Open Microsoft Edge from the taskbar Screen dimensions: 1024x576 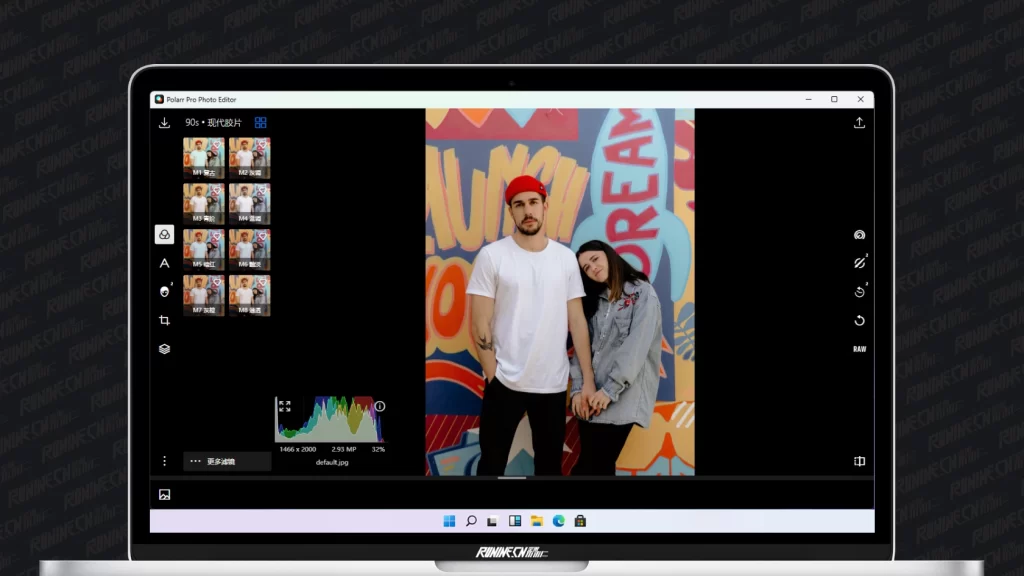(558, 521)
